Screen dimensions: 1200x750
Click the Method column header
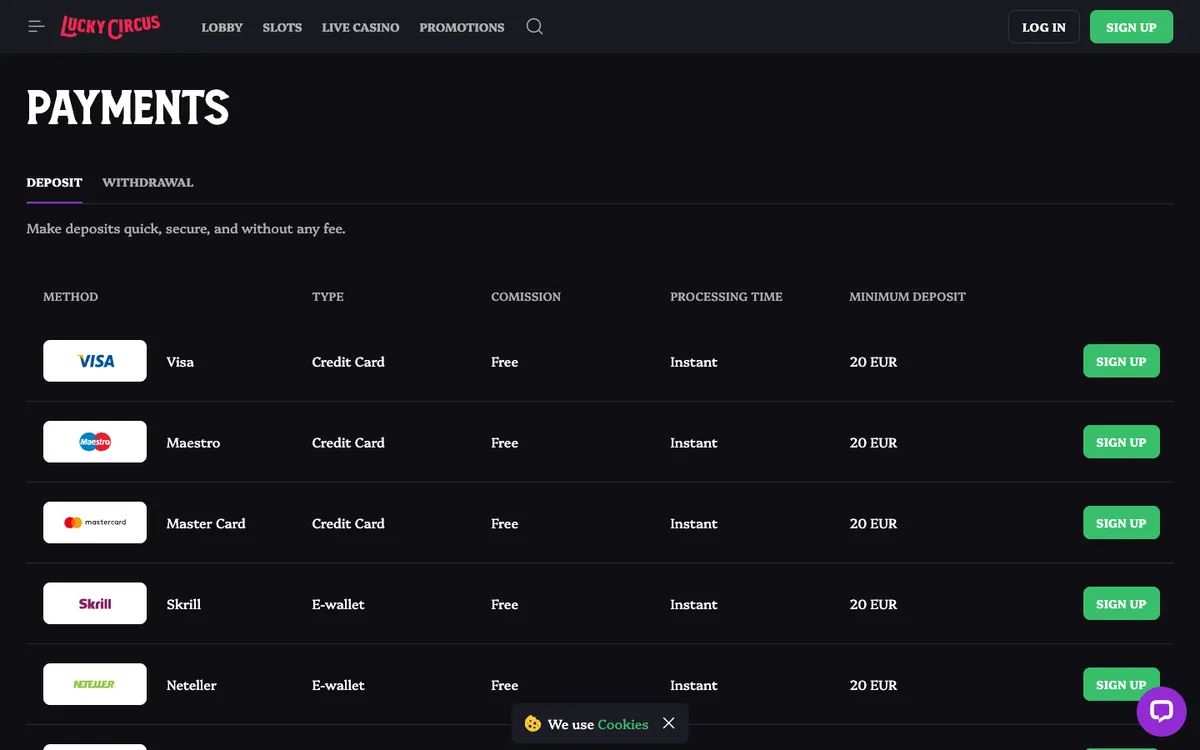(x=71, y=297)
